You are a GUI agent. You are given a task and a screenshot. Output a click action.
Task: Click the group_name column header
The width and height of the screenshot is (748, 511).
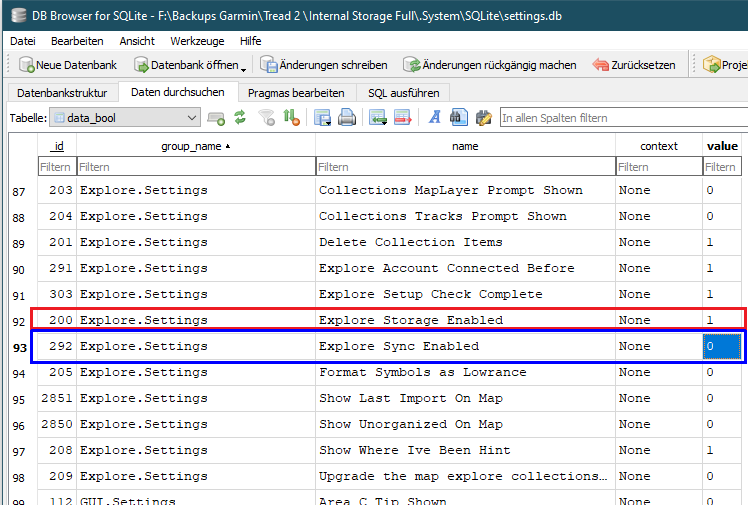click(196, 146)
